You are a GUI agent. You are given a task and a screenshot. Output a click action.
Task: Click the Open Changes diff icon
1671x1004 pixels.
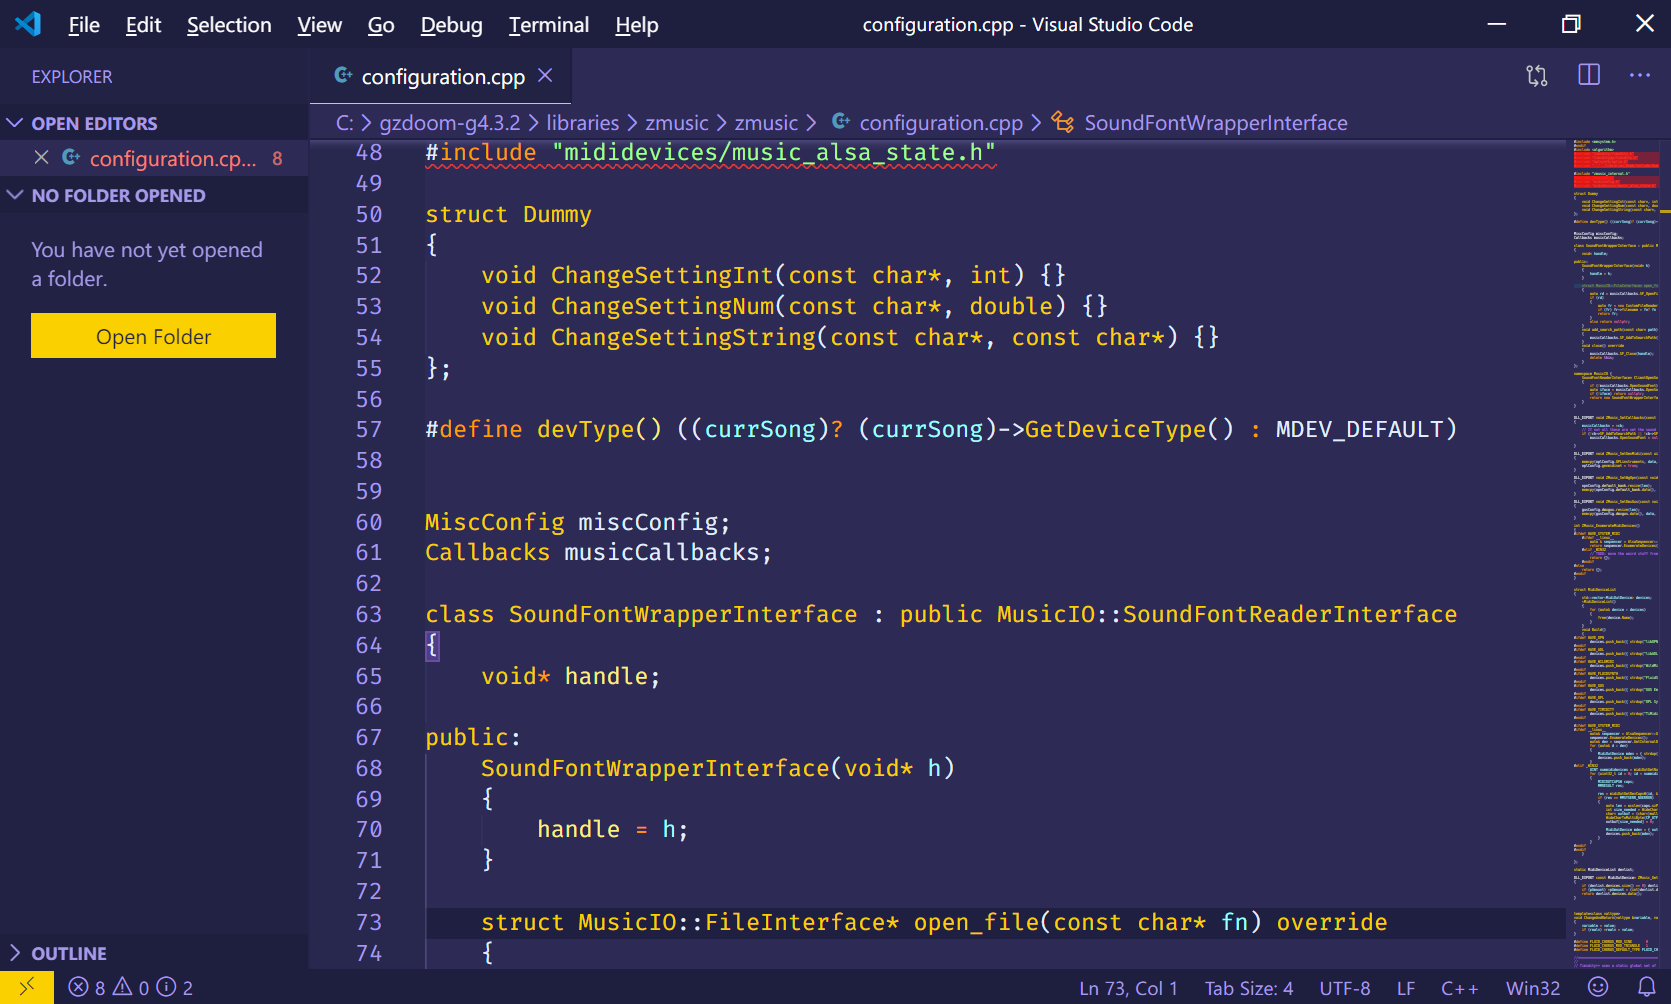[1537, 75]
